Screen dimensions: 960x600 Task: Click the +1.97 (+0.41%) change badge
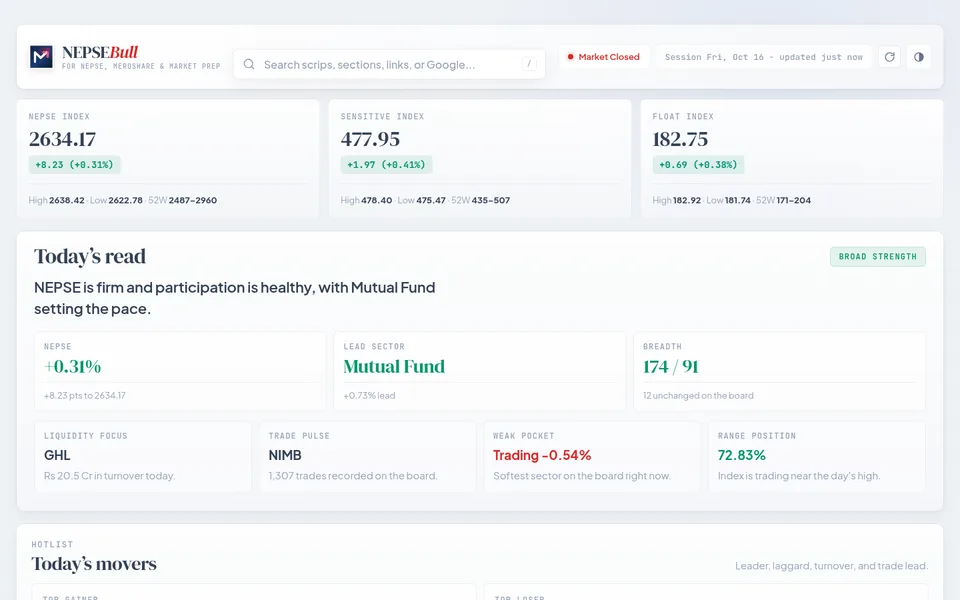click(386, 165)
